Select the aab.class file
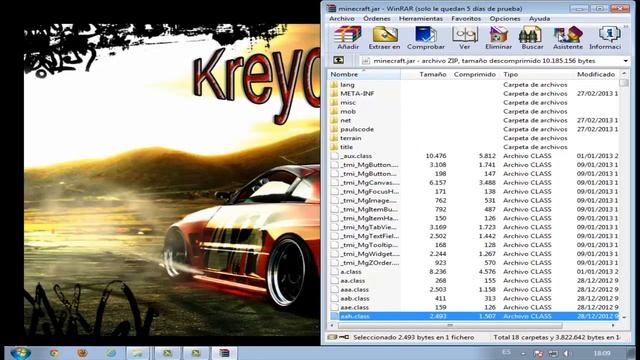Screen dimensions: 640x360 pos(355,298)
